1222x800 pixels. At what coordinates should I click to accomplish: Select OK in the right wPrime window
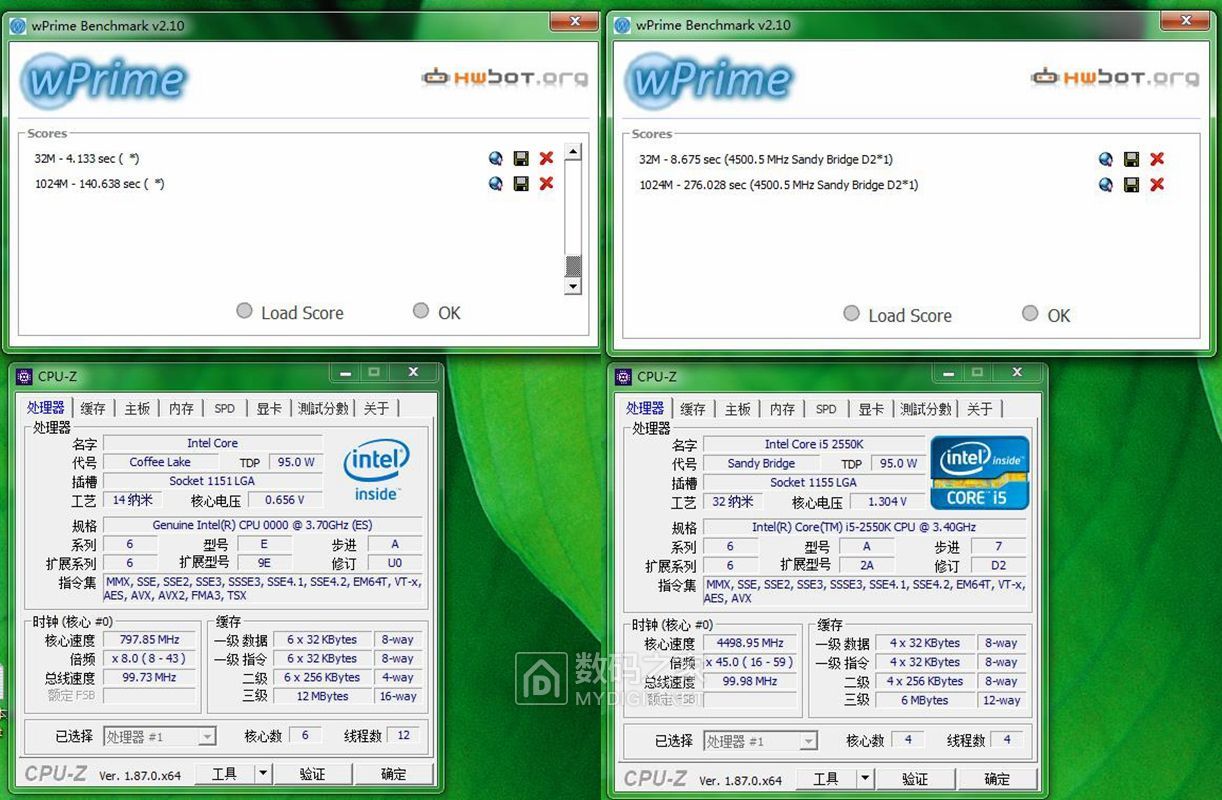(x=1030, y=313)
